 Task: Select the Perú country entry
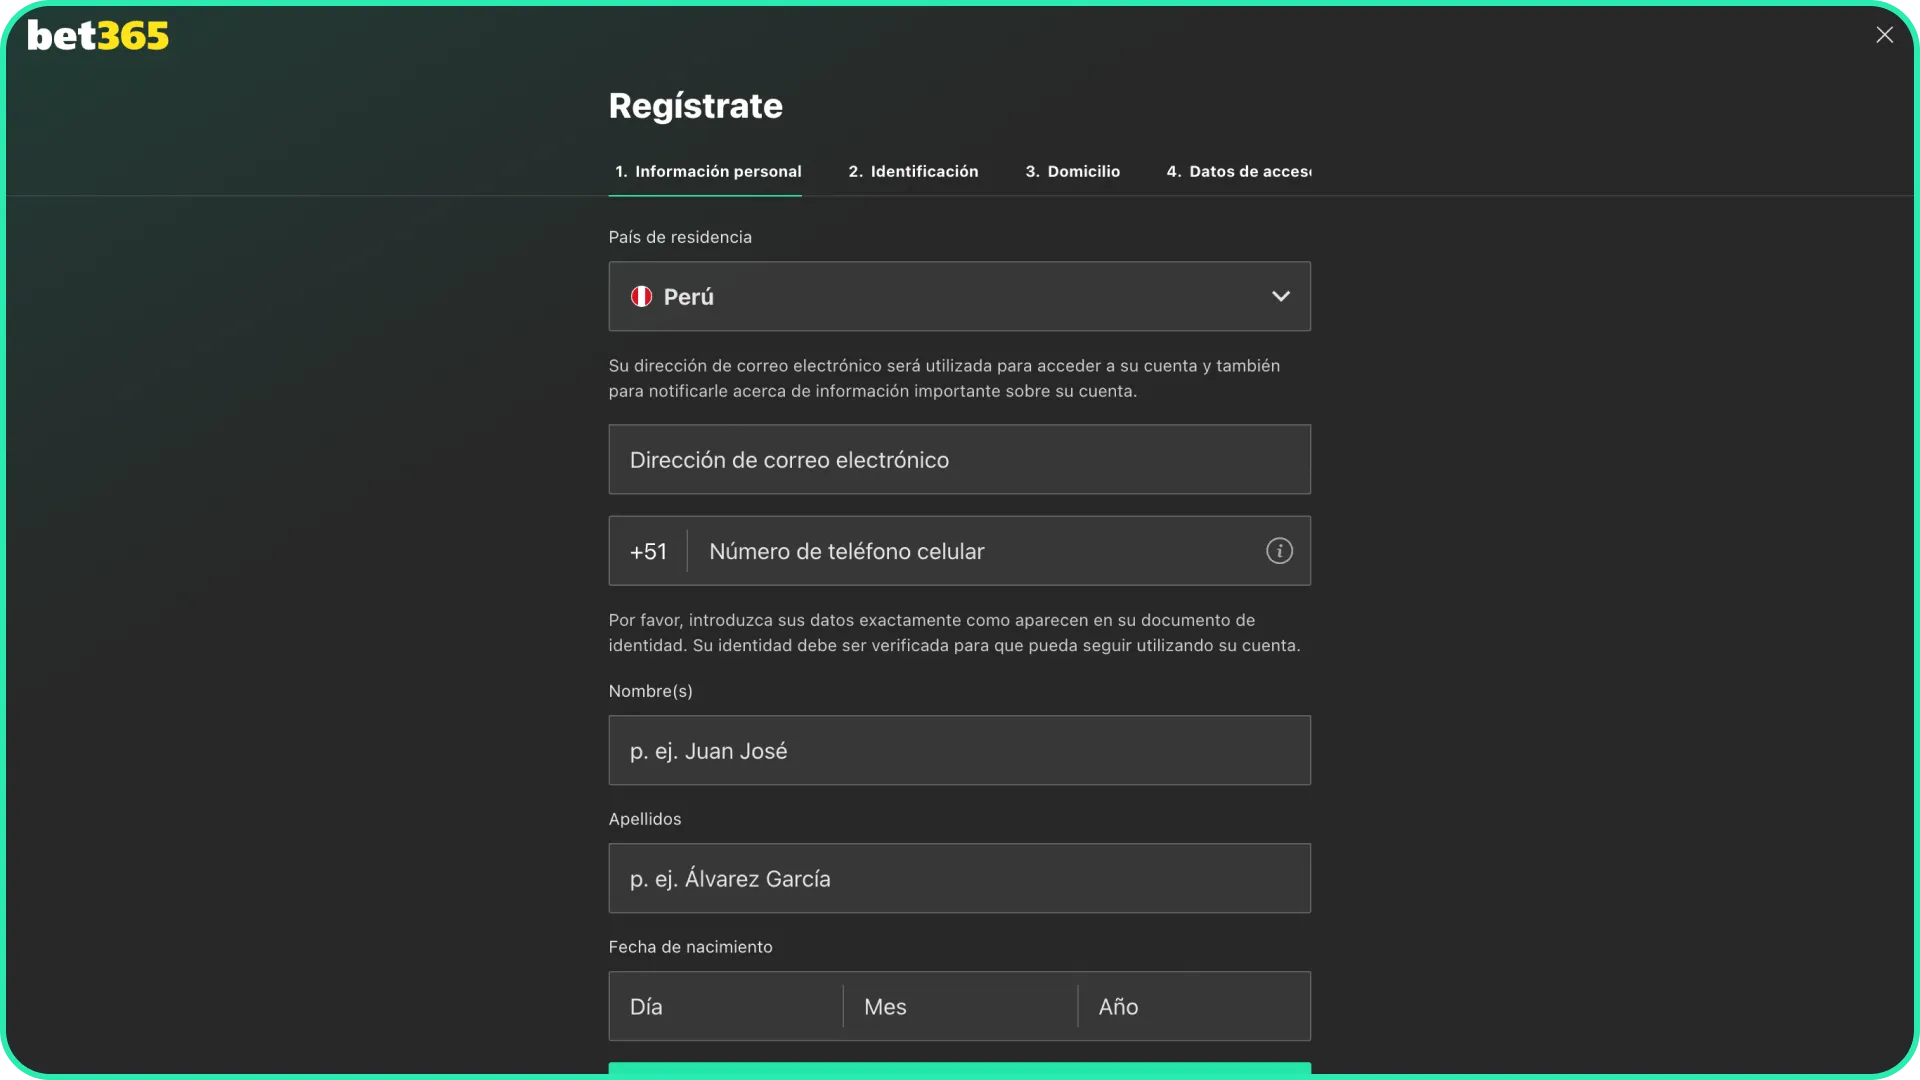coord(691,296)
